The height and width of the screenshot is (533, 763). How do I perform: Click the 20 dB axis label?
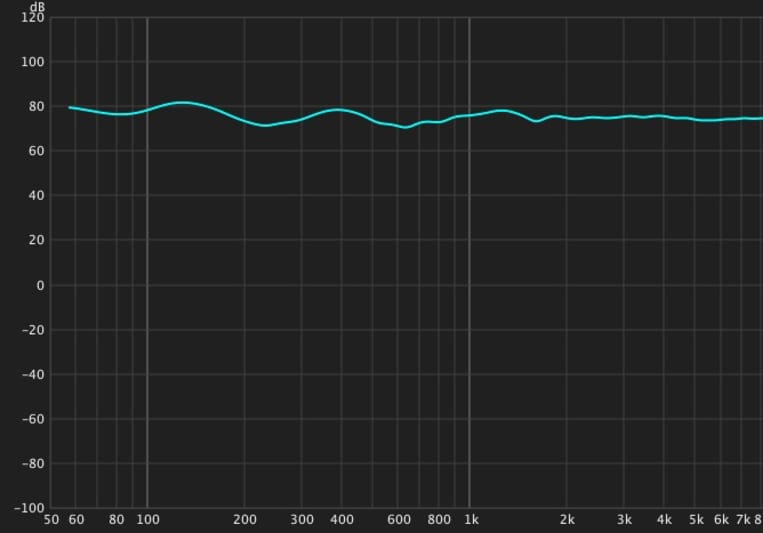point(36,240)
